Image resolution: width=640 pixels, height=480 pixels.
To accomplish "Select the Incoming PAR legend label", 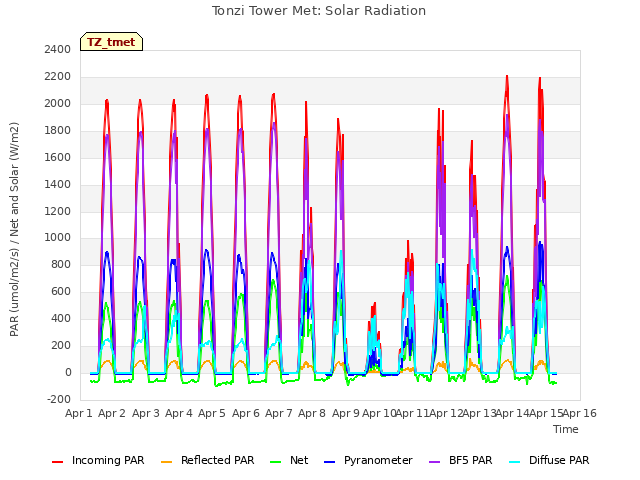I will click(x=108, y=460).
